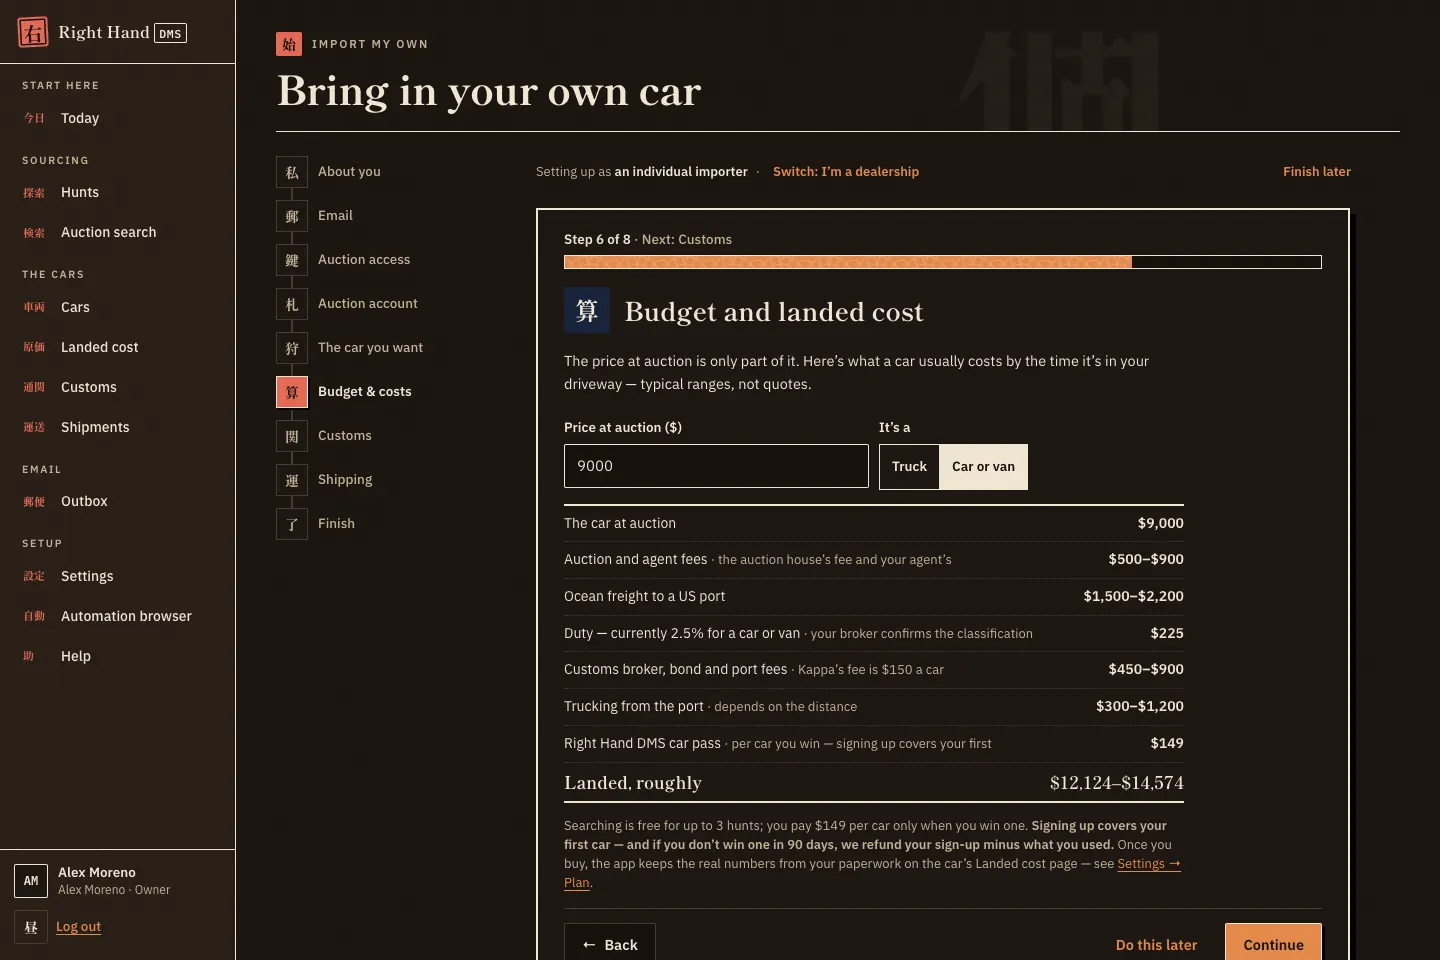Click Finish later link

(1317, 172)
